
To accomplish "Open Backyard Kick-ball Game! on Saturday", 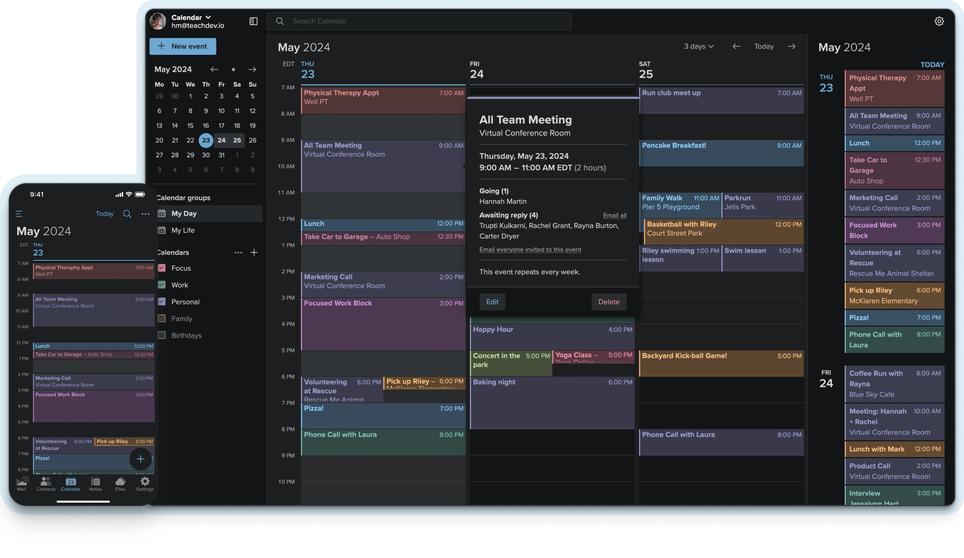I will 721,363.
